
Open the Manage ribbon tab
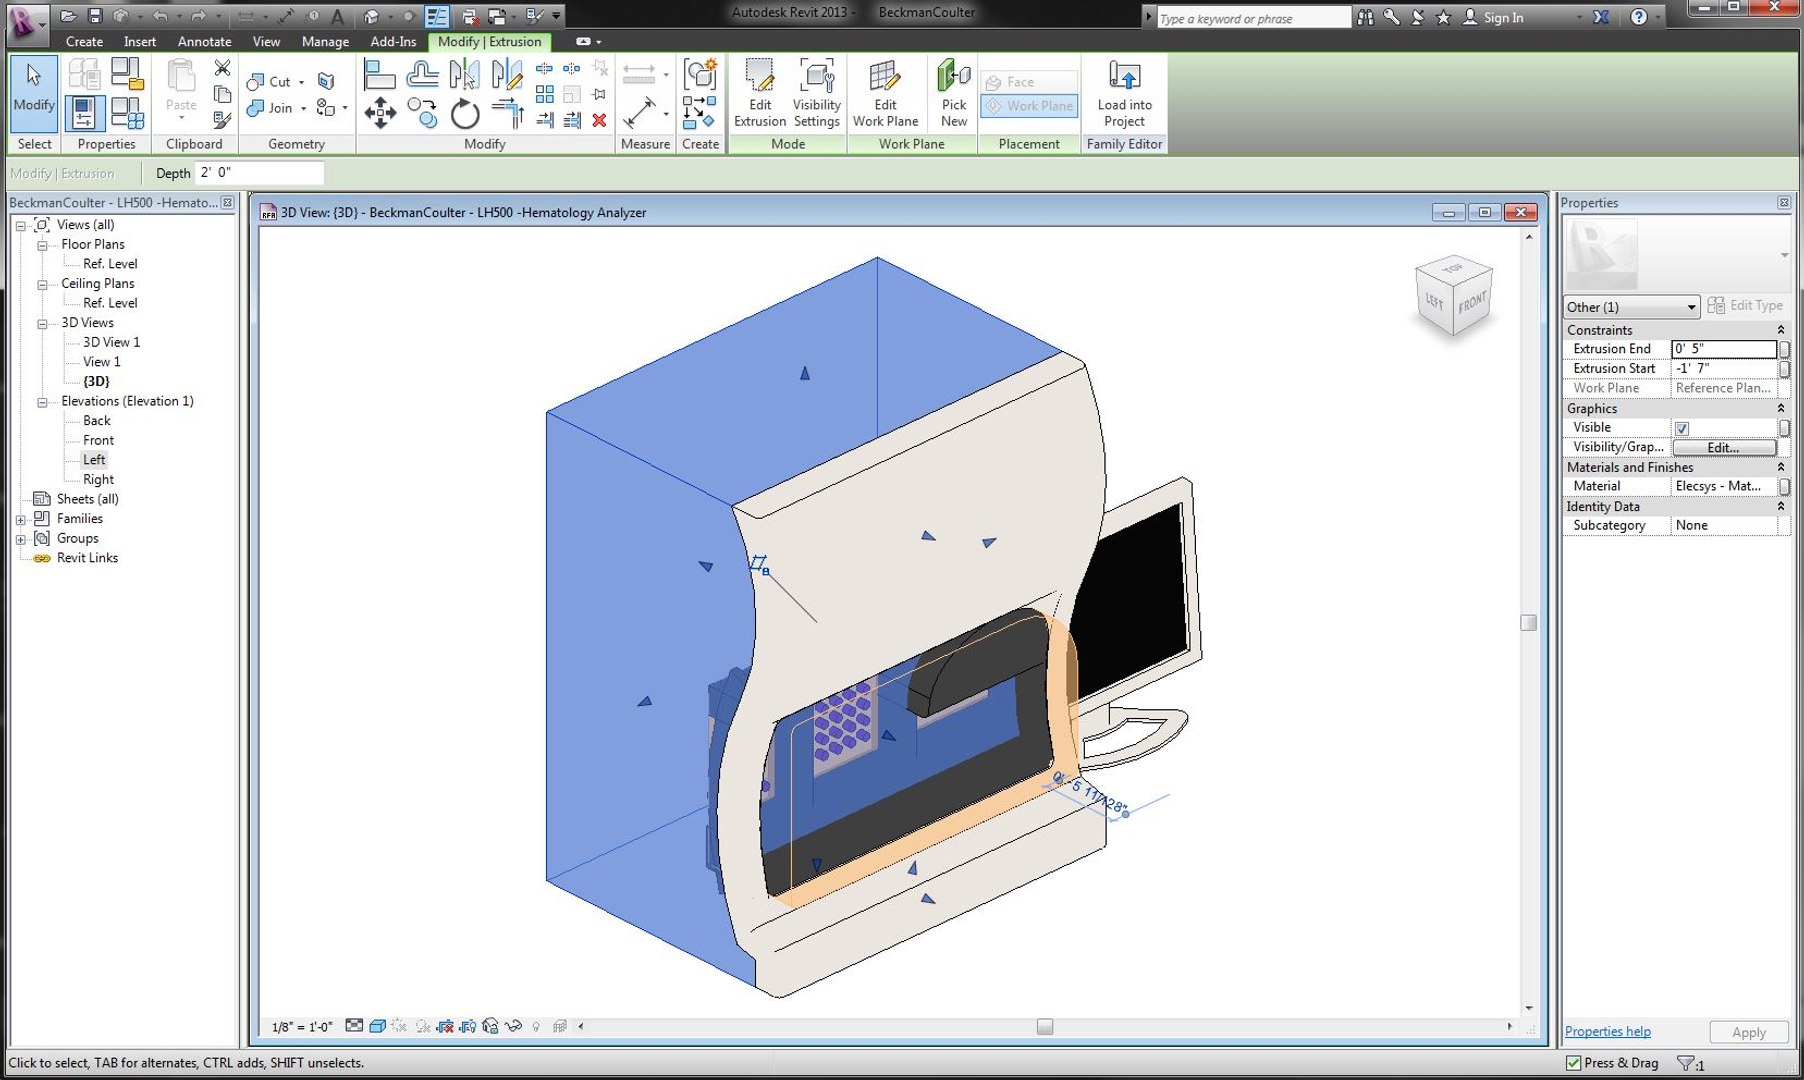[x=325, y=42]
